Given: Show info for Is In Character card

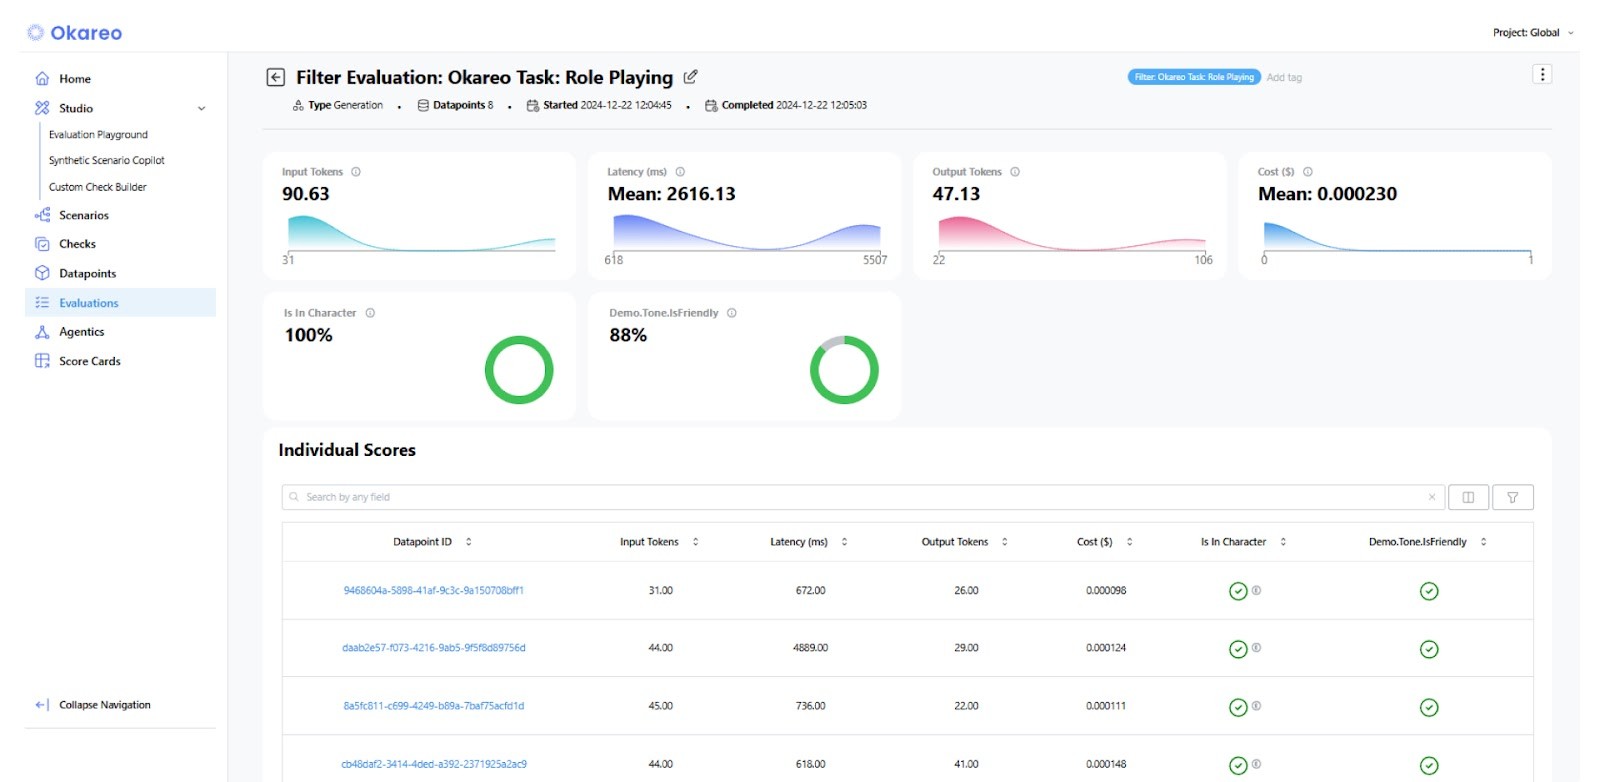Looking at the screenshot, I should point(370,313).
